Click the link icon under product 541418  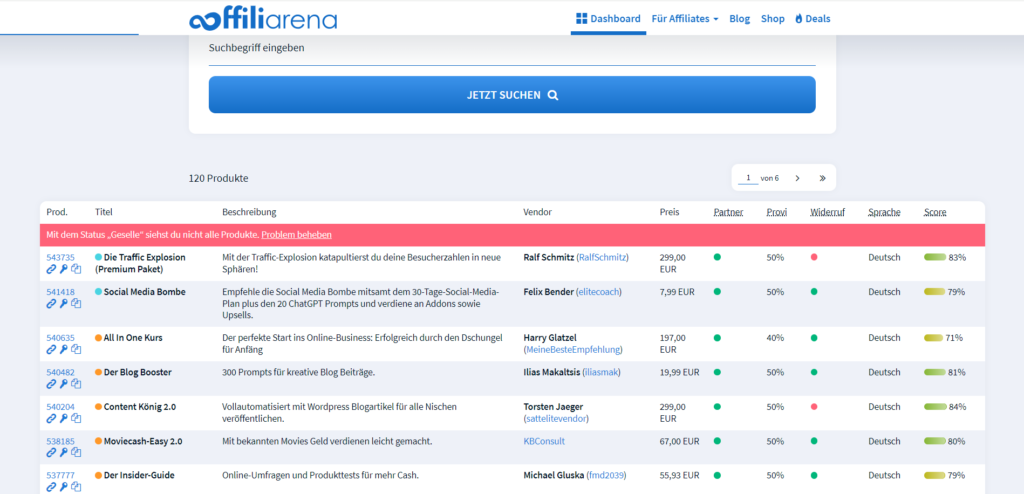coord(51,303)
